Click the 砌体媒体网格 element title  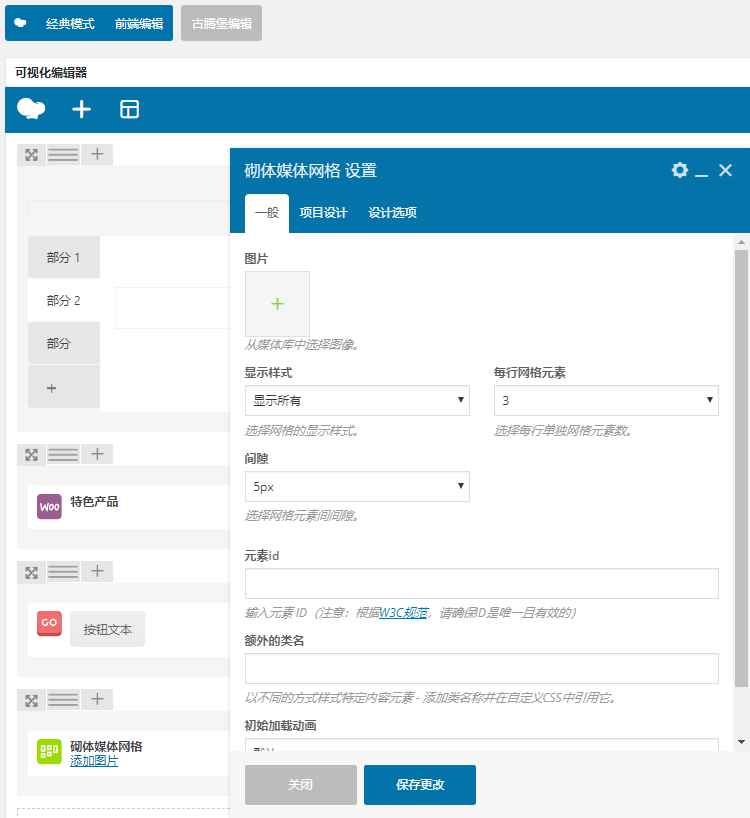106,747
